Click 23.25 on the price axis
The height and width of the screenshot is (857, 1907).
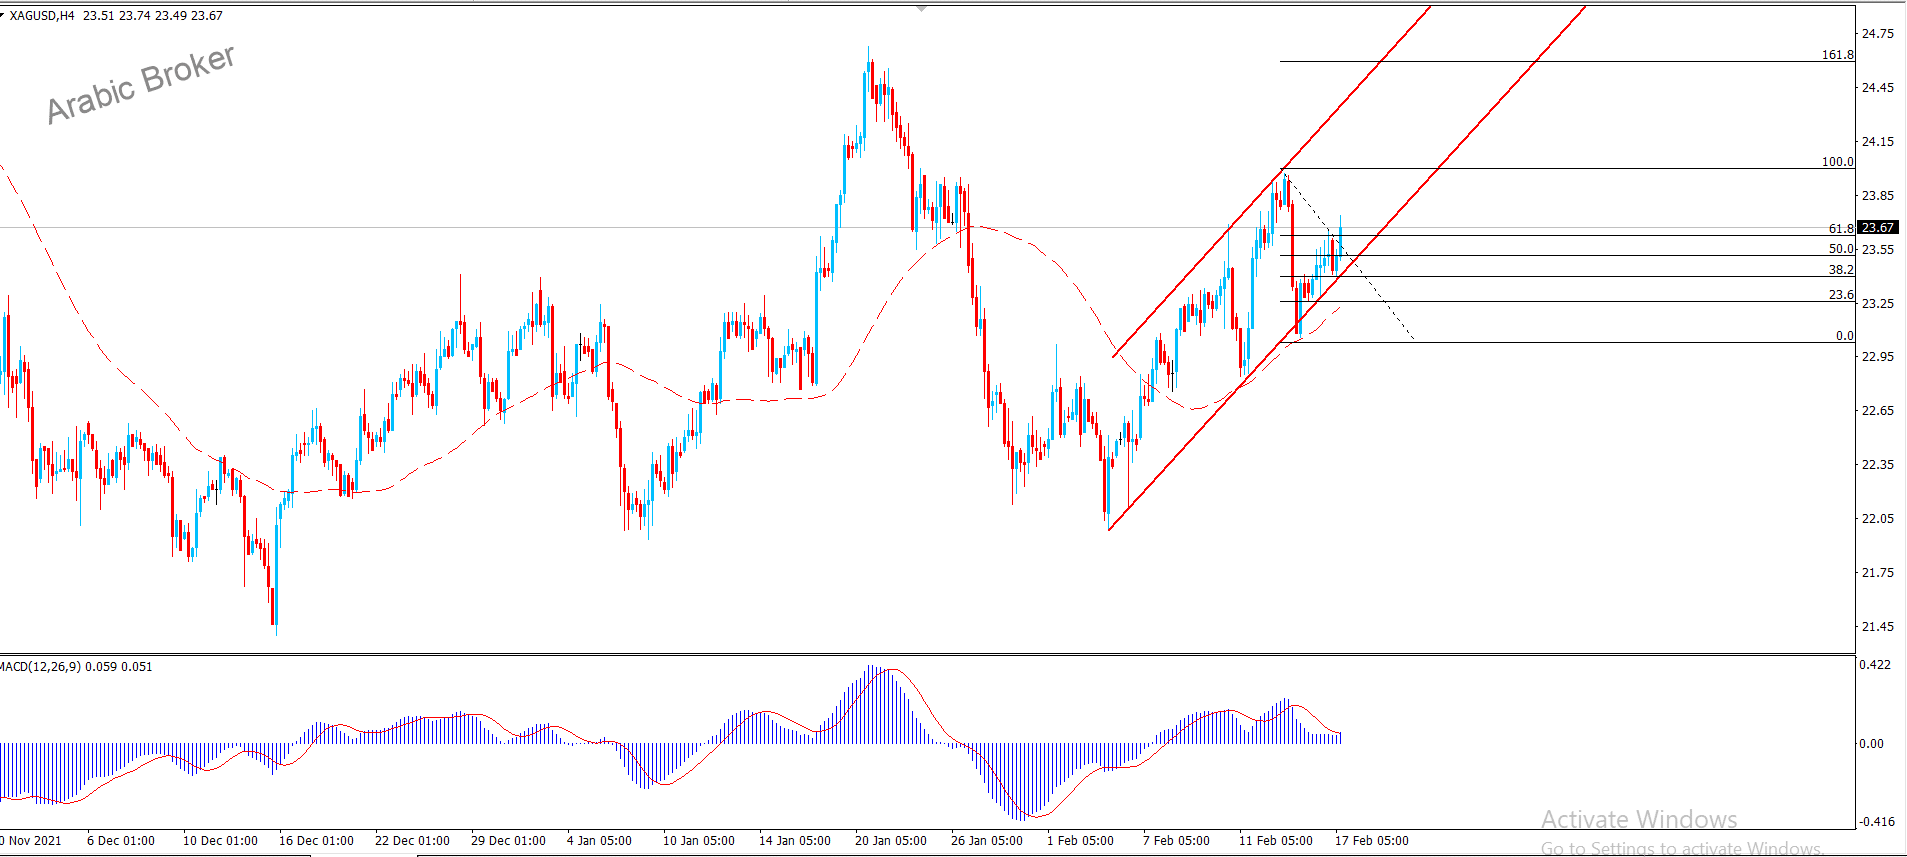(1877, 304)
